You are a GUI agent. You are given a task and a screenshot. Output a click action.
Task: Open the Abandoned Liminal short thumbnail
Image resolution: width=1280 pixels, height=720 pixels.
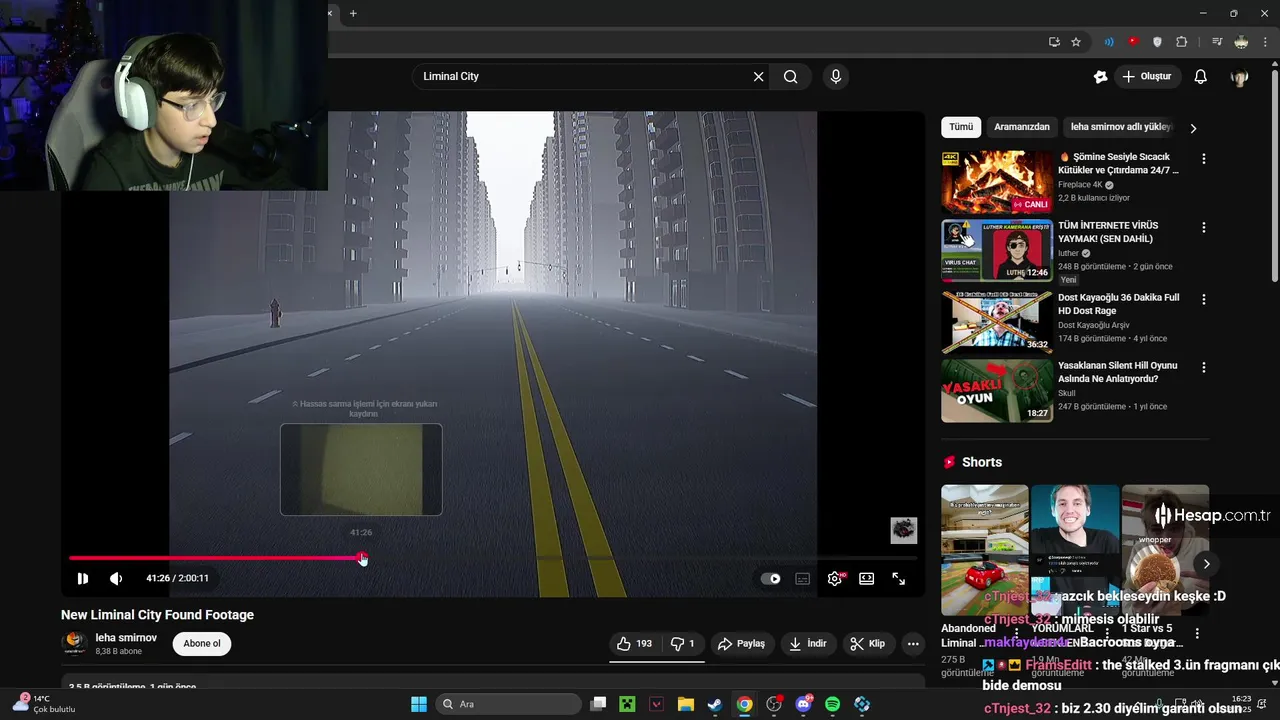tap(984, 550)
